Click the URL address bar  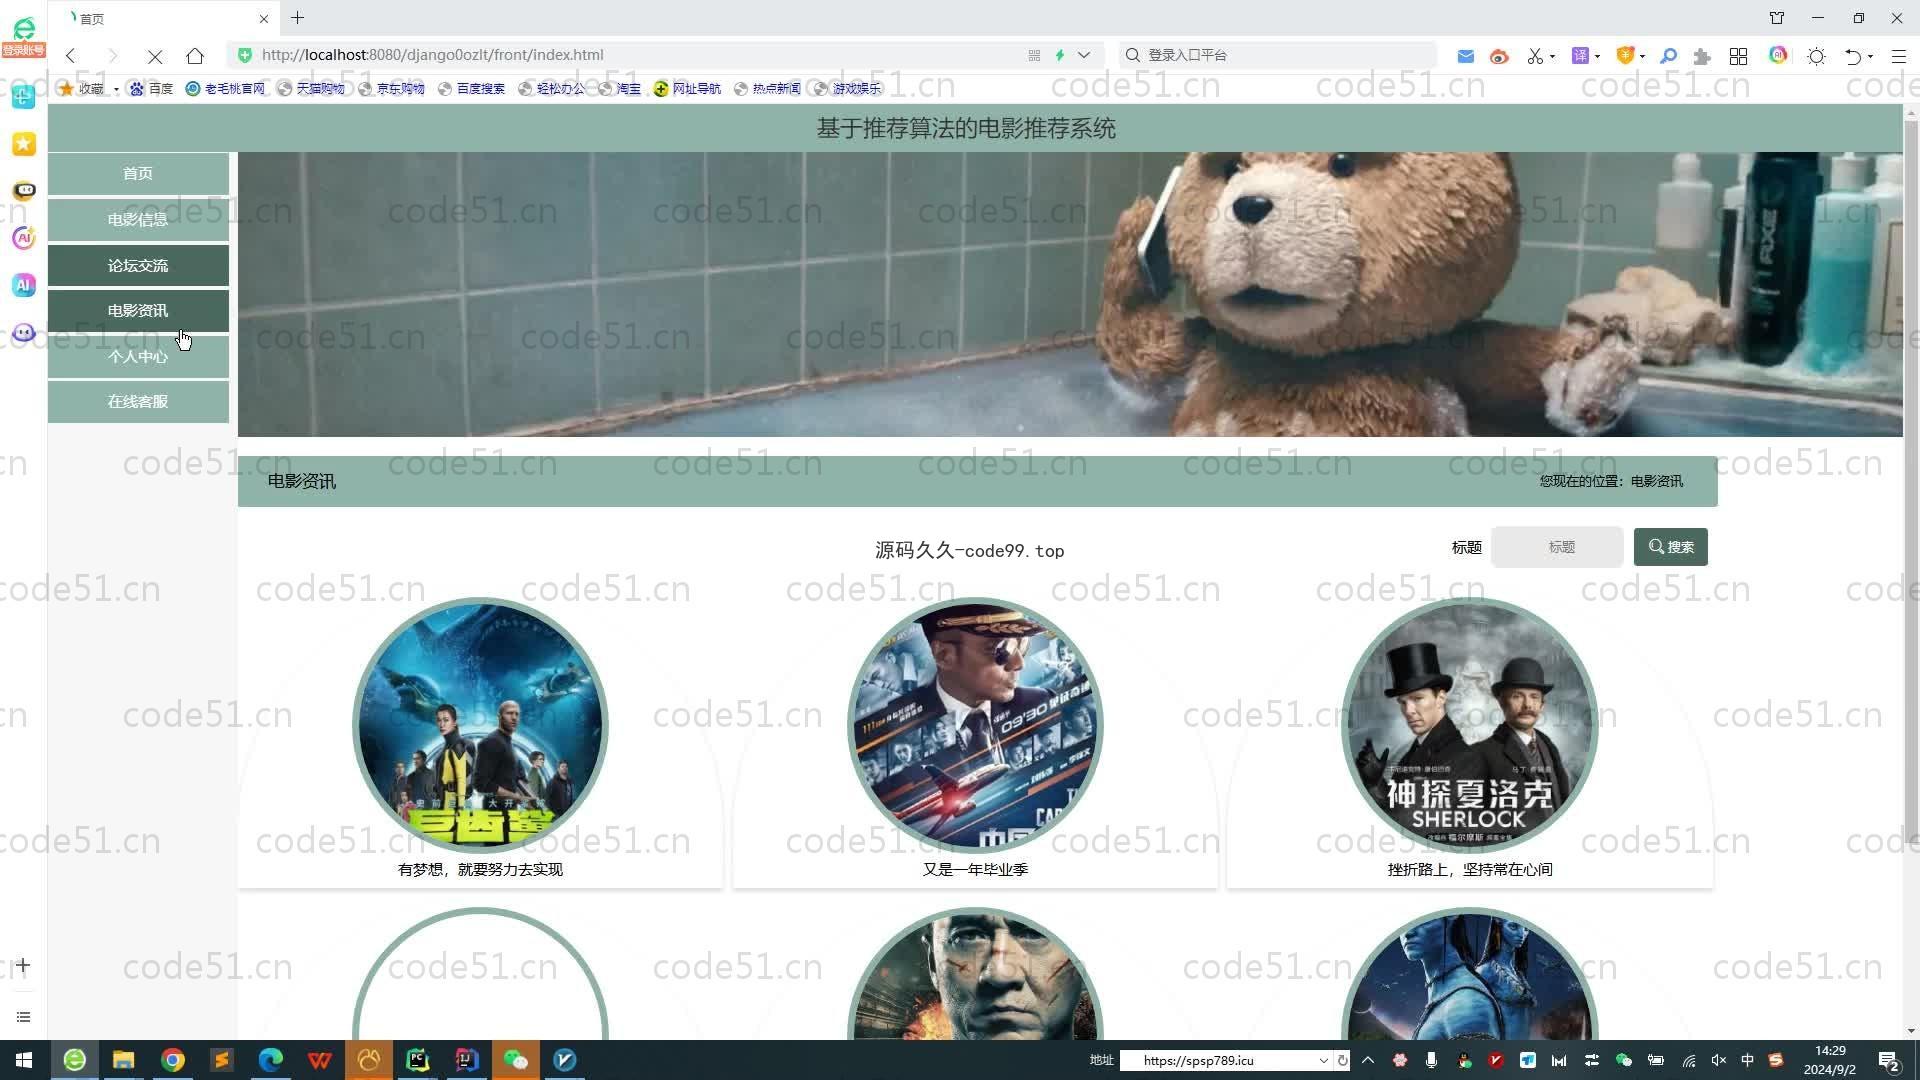pos(640,55)
